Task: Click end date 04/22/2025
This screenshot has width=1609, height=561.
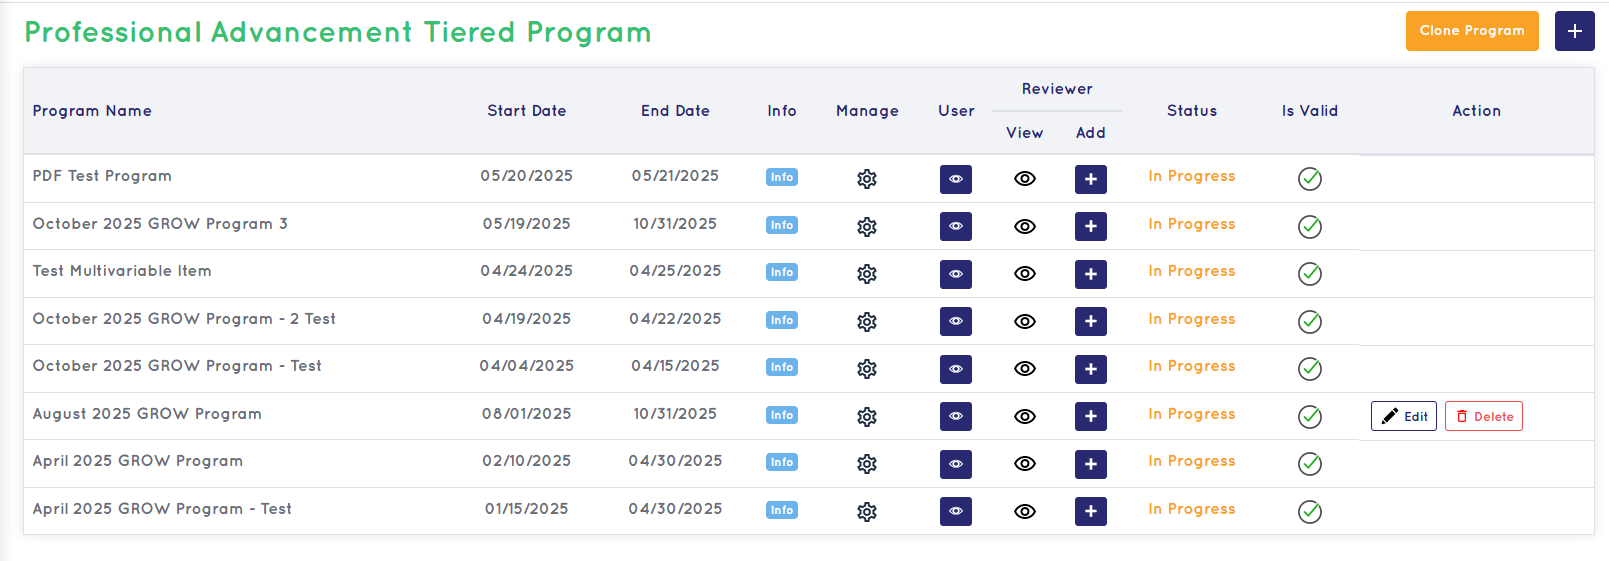Action: (x=675, y=319)
